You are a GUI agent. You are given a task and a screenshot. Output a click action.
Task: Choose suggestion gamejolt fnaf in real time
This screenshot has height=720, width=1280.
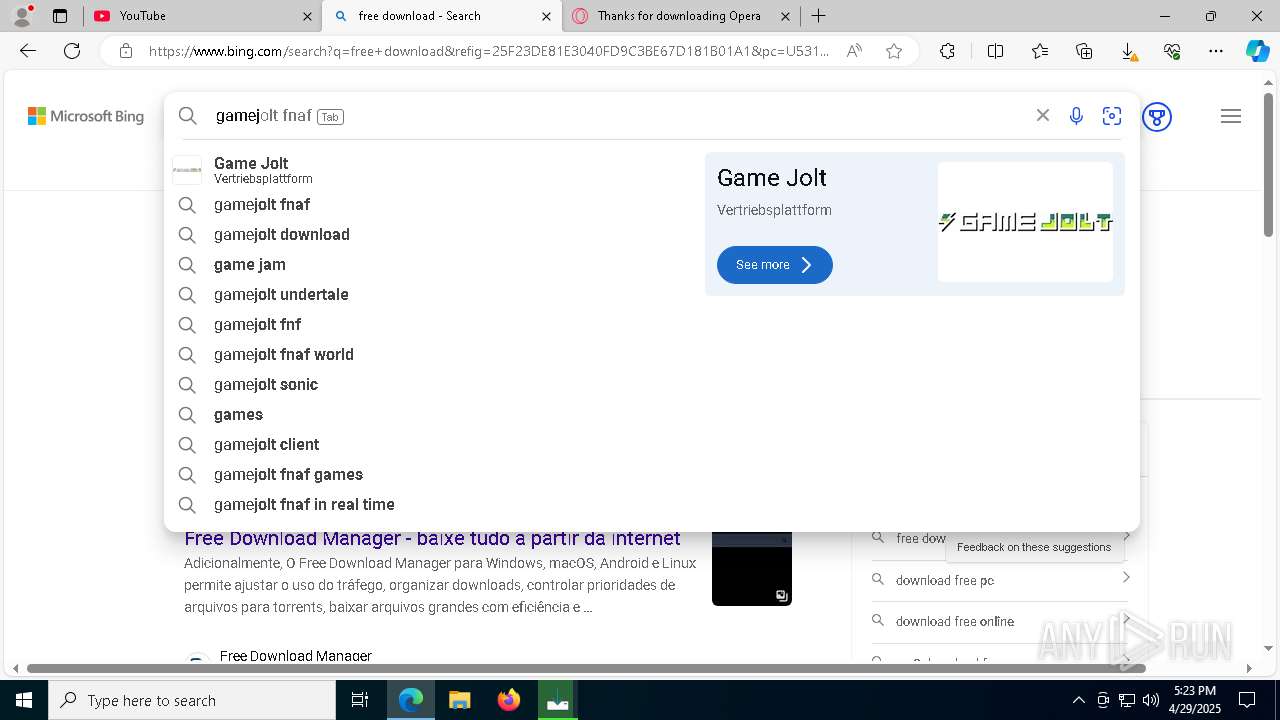coord(430,504)
